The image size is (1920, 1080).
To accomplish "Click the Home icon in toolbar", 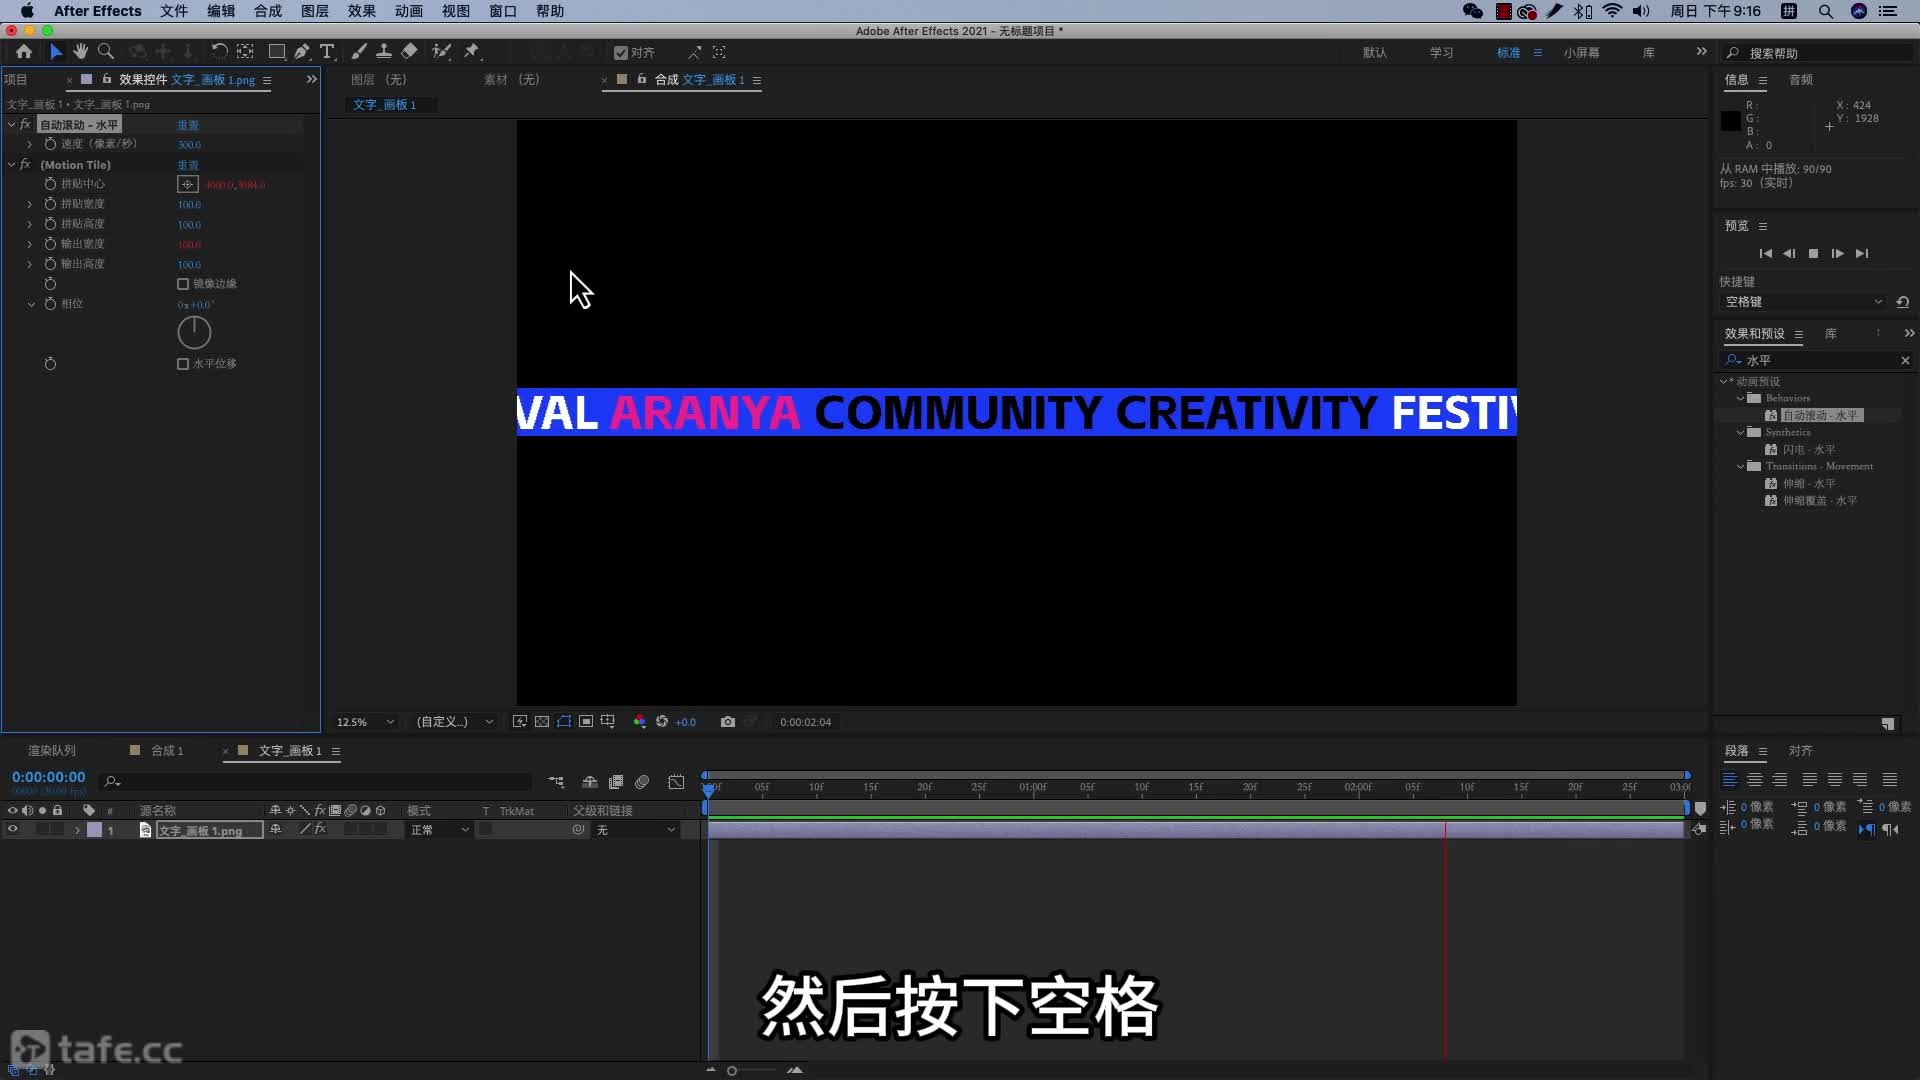I will click(x=24, y=52).
